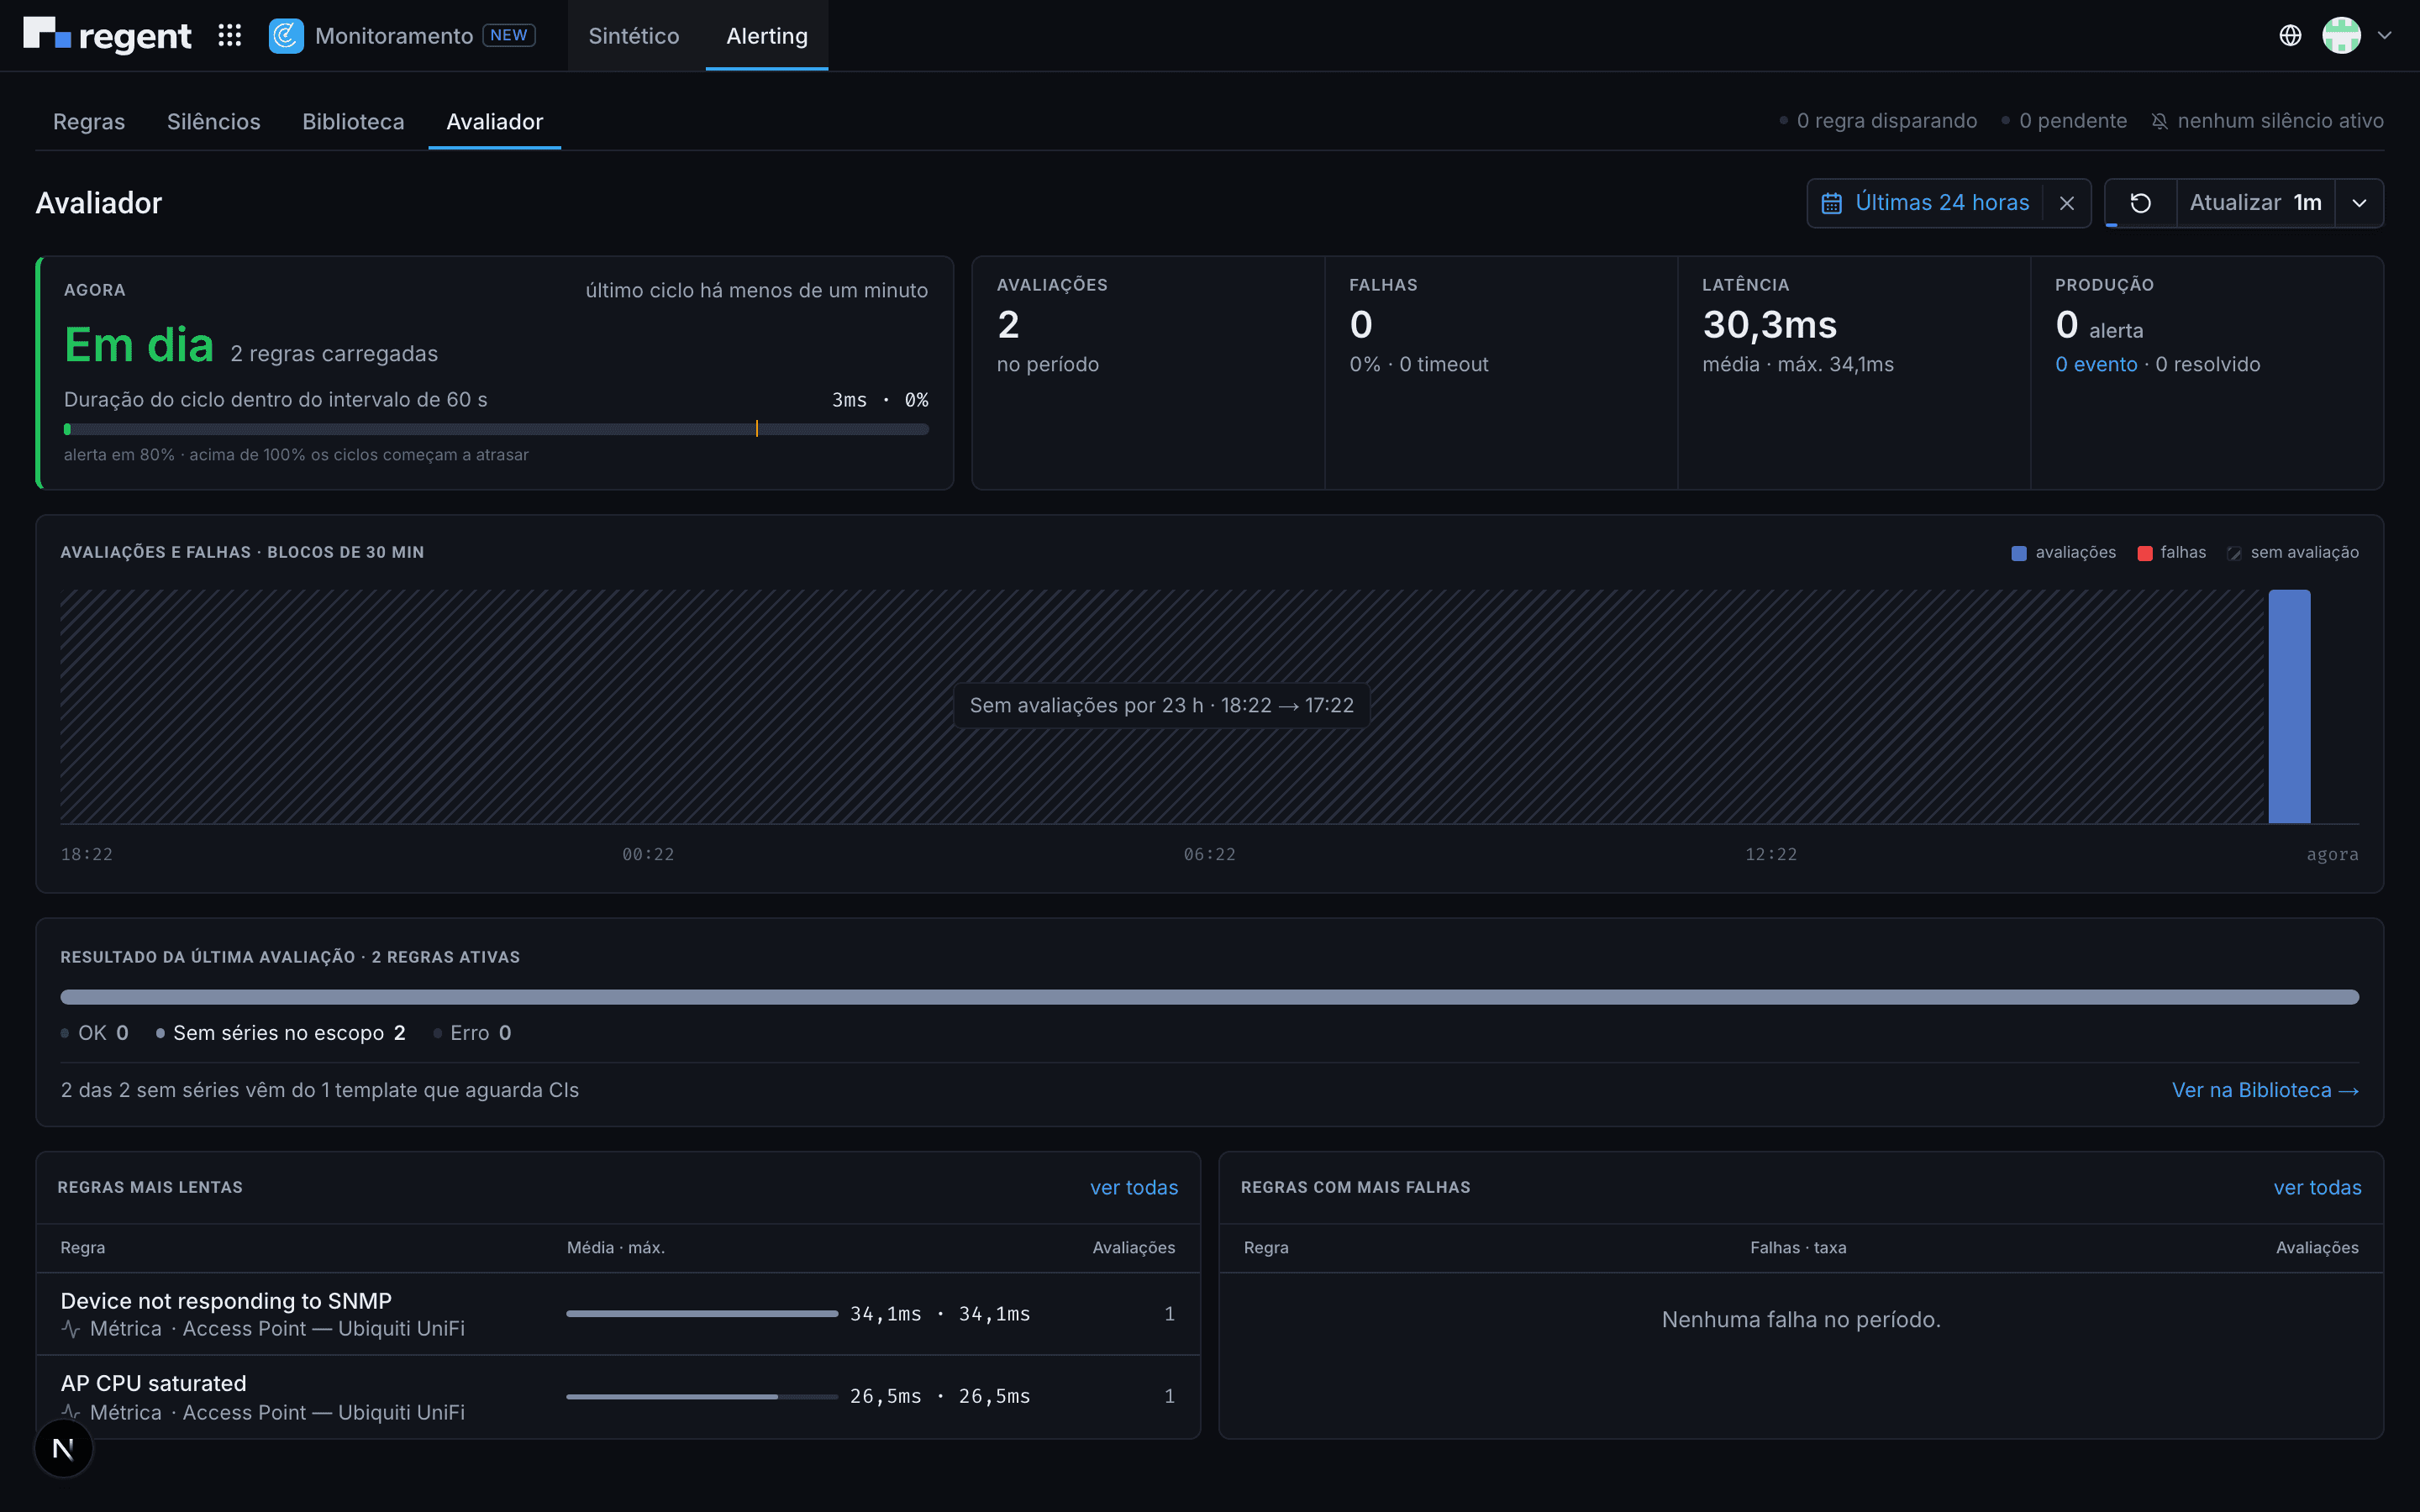
Task: Clear the Últimas 24 horas filter
Action: pos(2067,203)
